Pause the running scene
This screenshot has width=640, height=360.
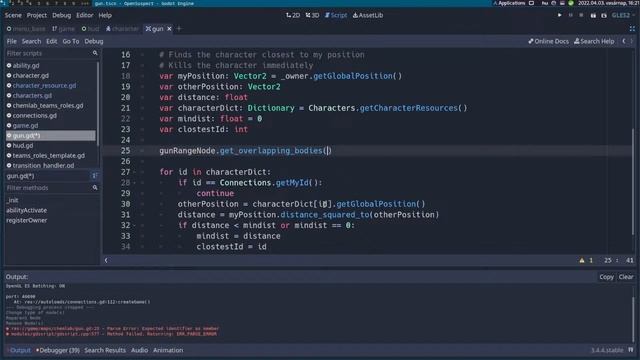[x=571, y=15]
